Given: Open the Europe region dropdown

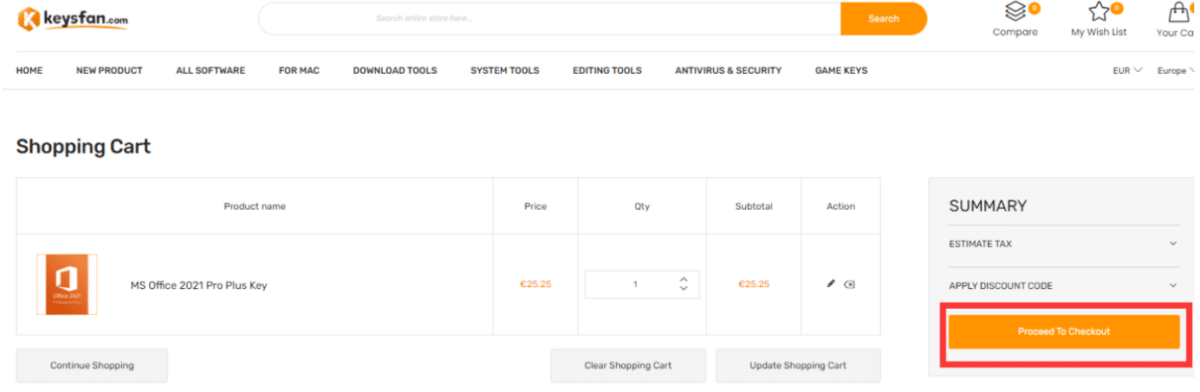Looking at the screenshot, I should (x=1175, y=71).
